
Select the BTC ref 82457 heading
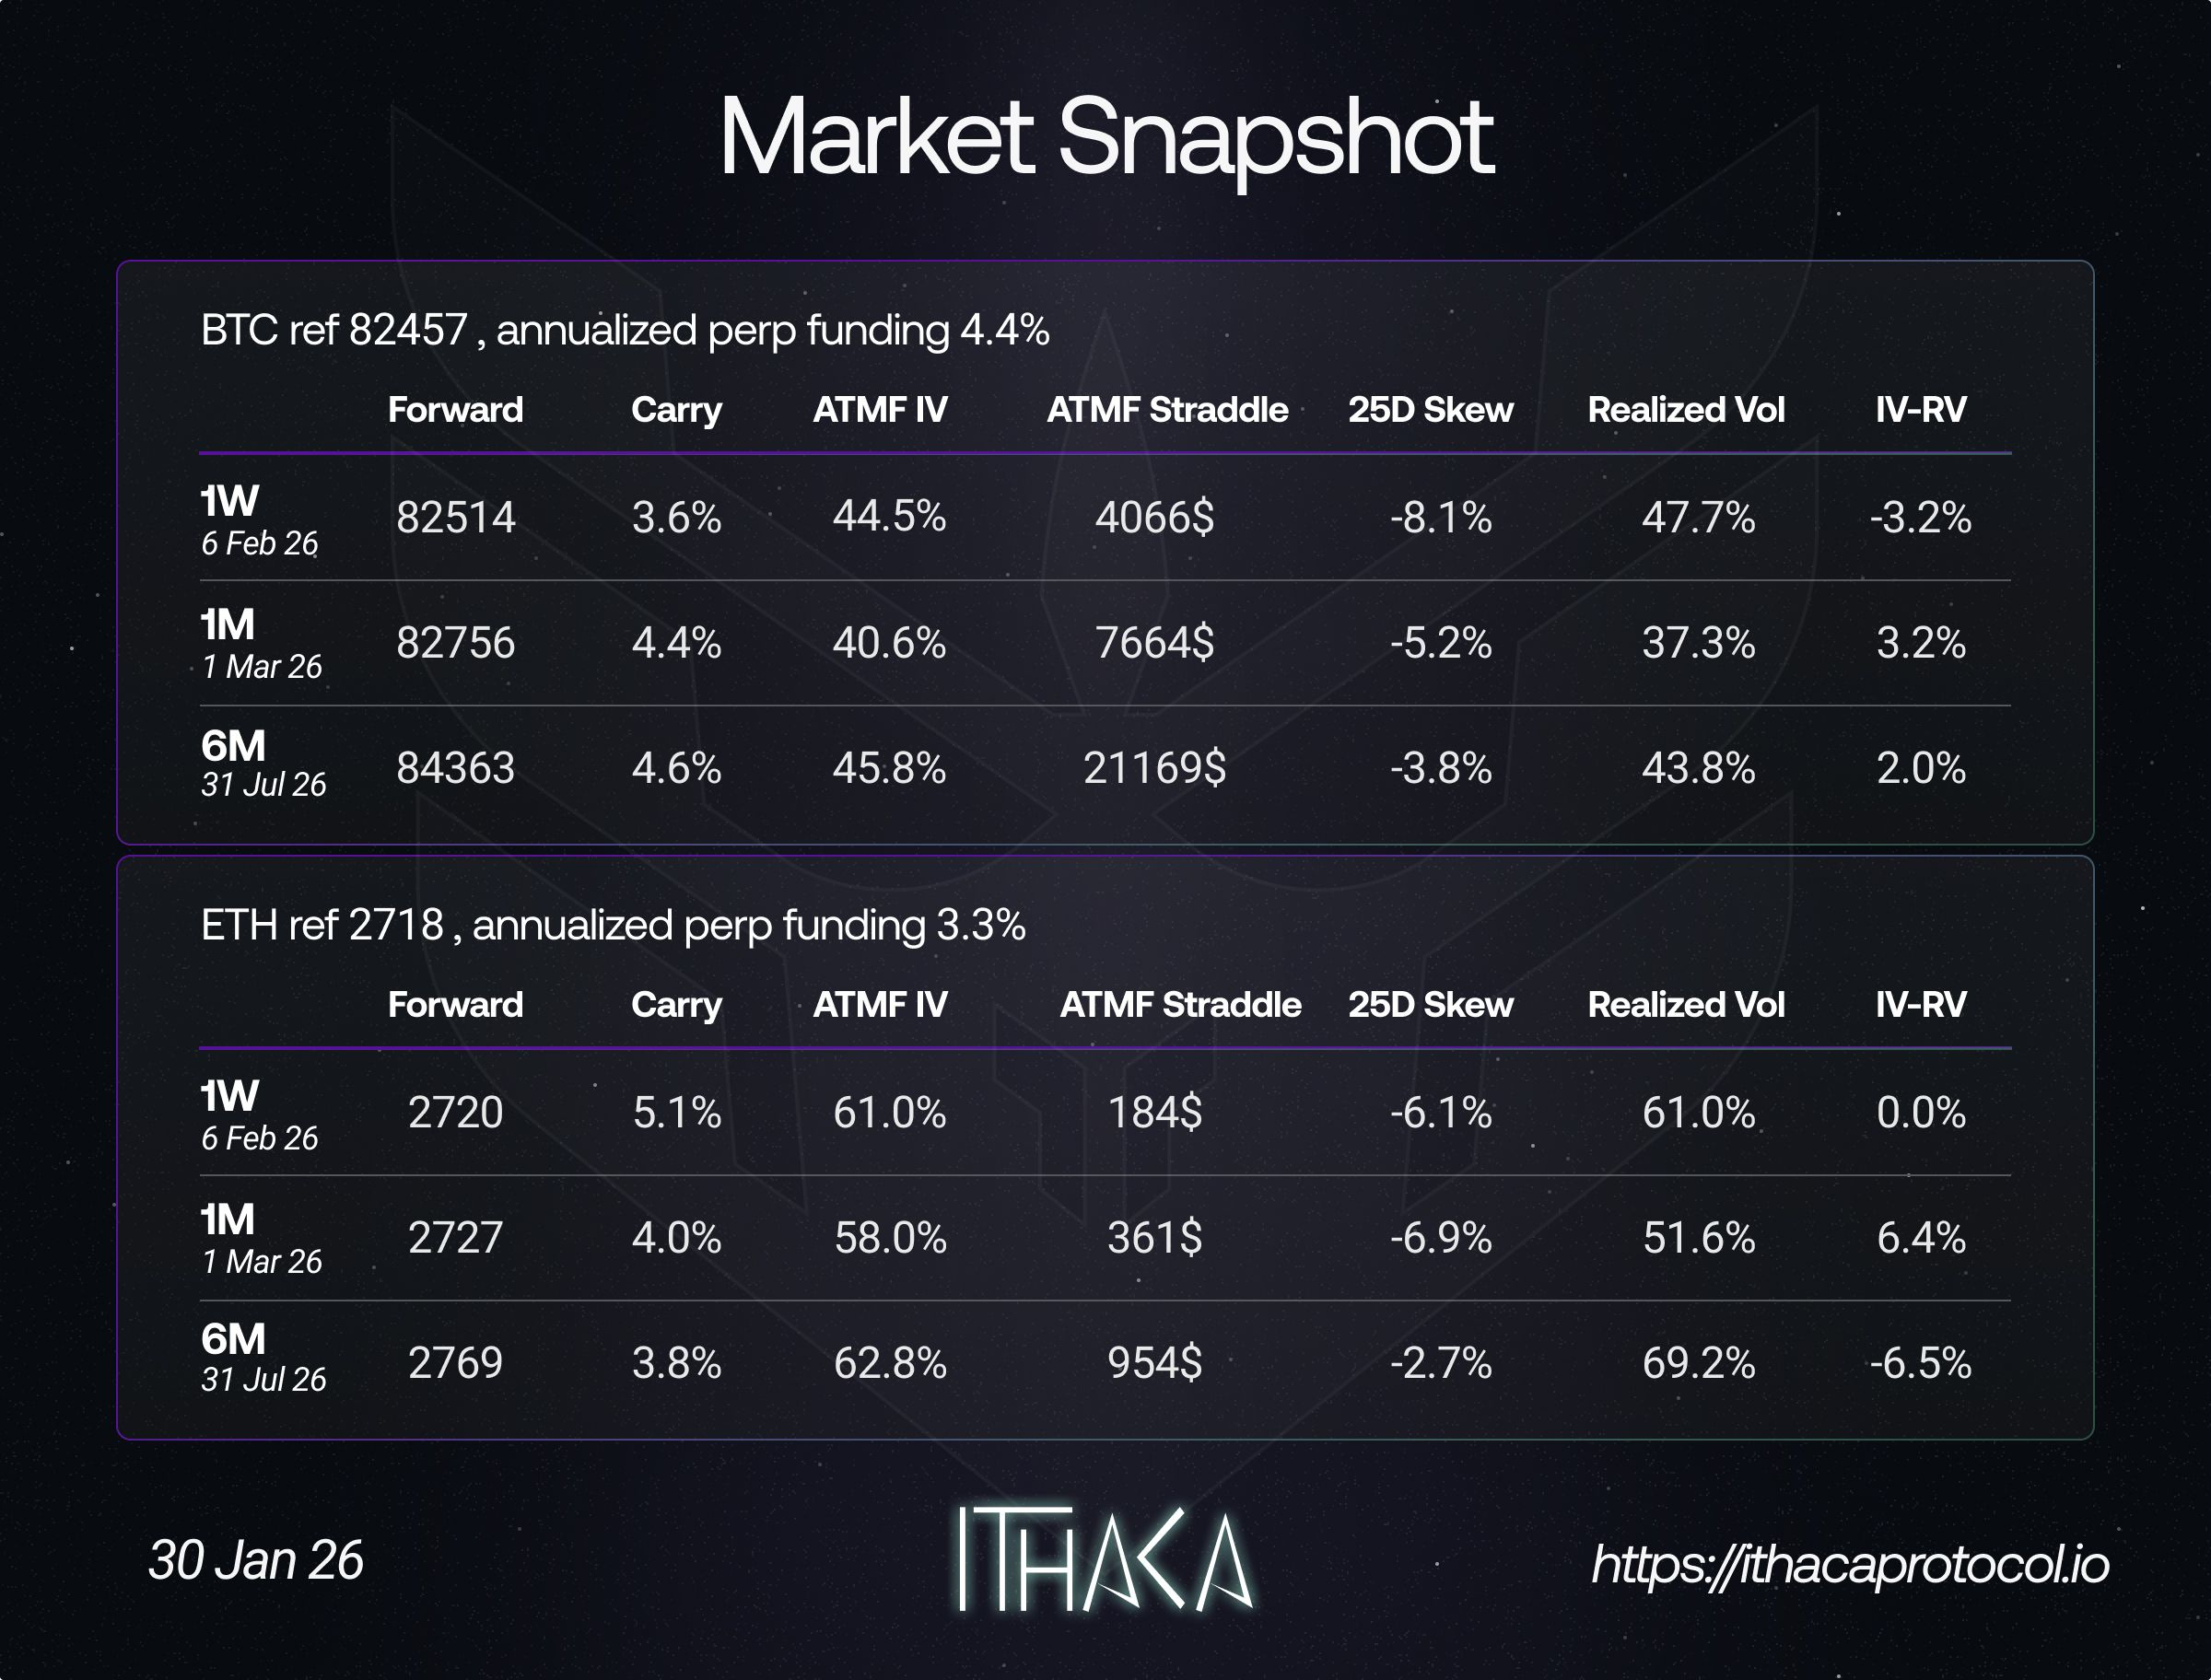pyautogui.click(x=625, y=330)
